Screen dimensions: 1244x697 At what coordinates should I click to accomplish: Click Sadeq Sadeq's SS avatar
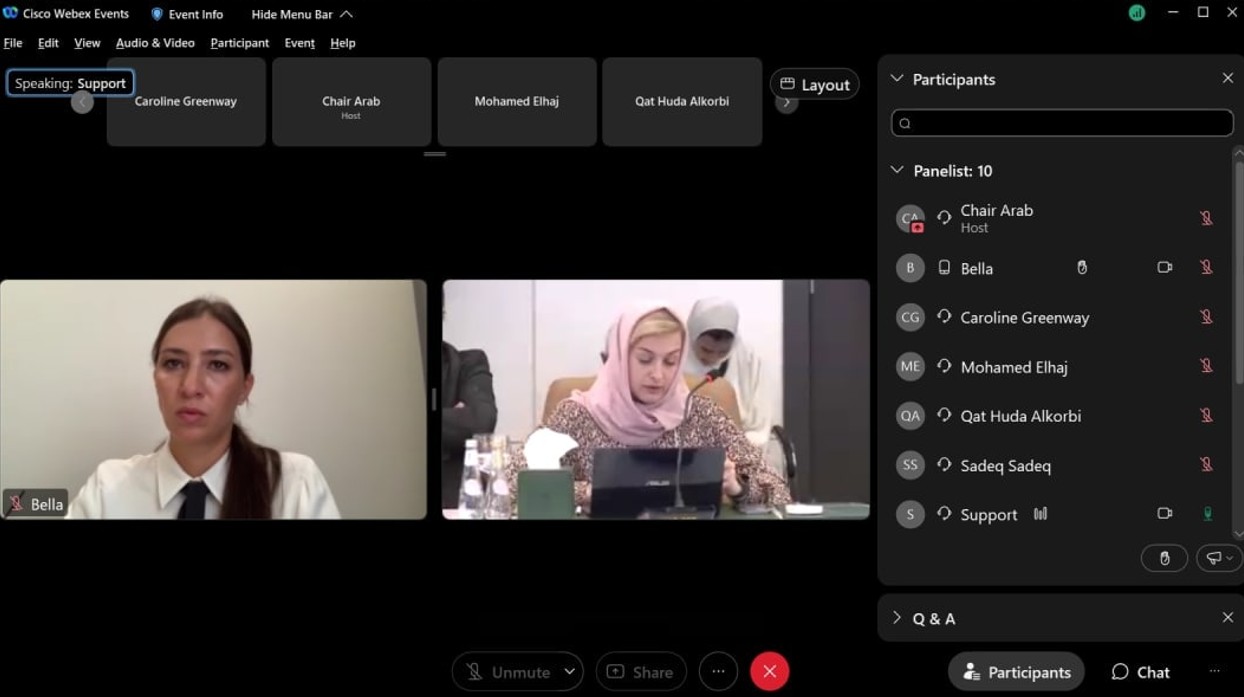click(x=910, y=465)
